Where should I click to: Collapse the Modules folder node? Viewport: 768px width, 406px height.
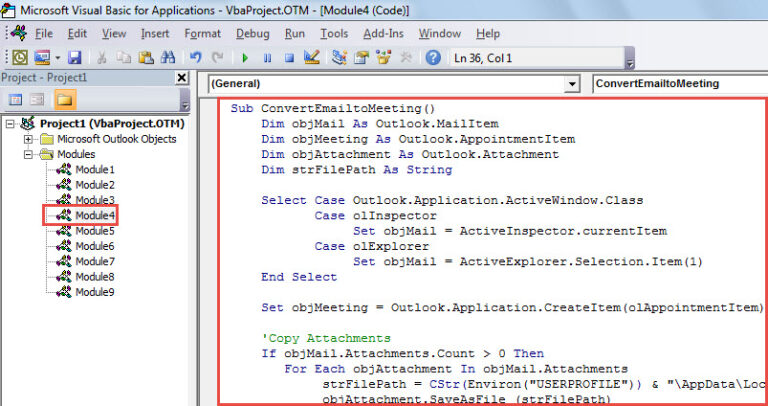[x=29, y=154]
